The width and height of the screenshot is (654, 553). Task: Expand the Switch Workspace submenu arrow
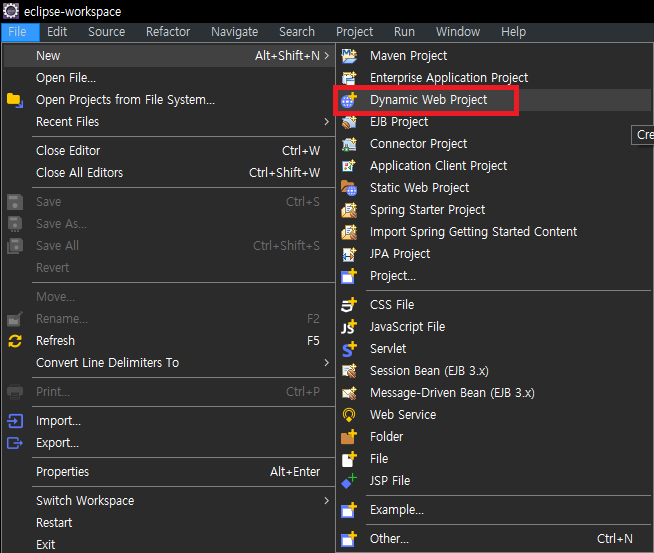(x=327, y=500)
